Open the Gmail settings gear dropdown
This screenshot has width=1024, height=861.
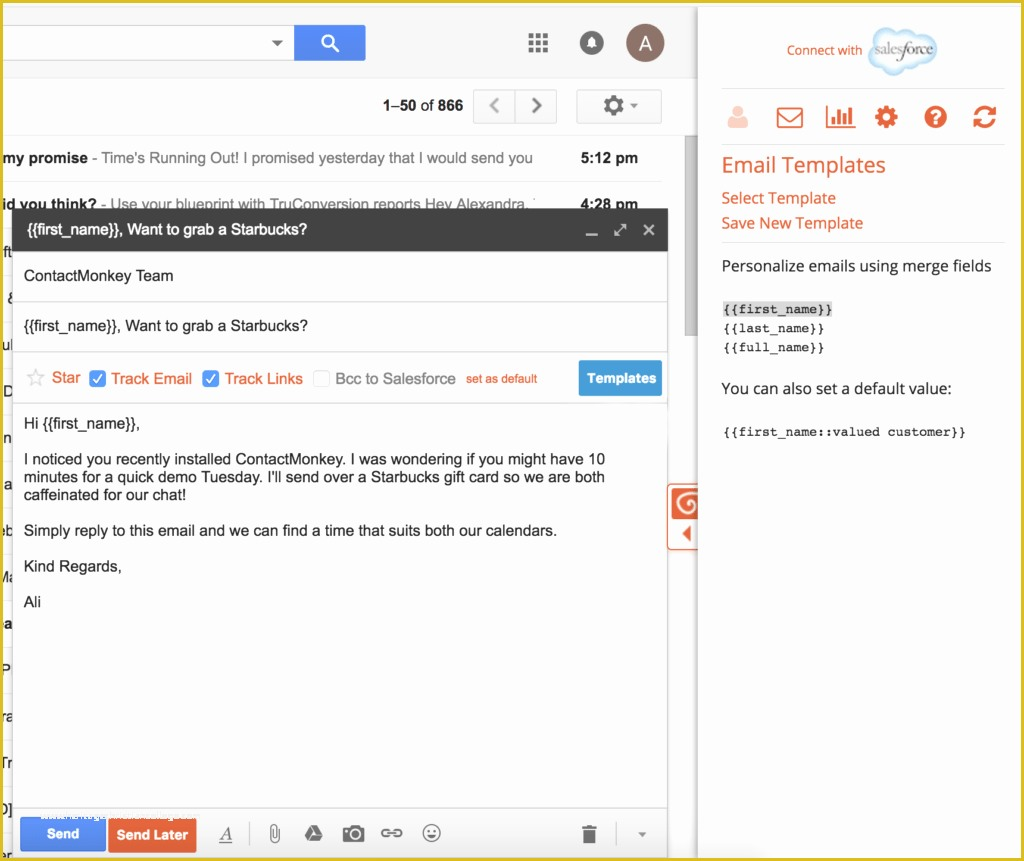(618, 106)
